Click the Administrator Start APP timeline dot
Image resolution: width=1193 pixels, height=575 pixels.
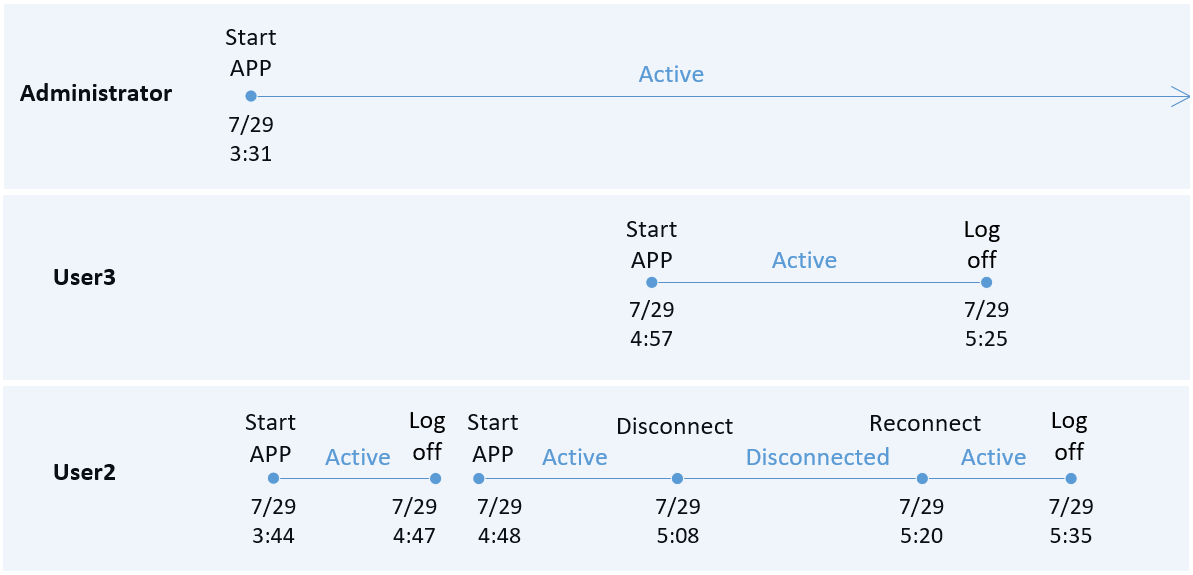251,96
